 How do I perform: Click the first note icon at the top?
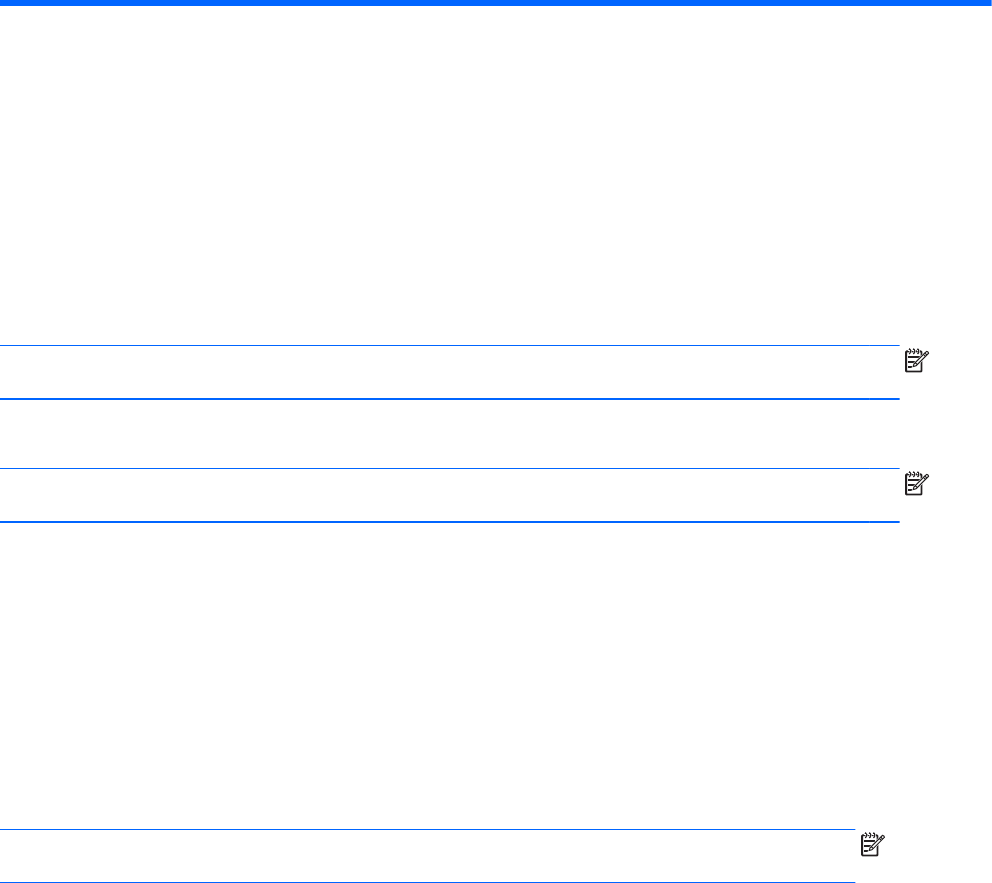(x=914, y=363)
